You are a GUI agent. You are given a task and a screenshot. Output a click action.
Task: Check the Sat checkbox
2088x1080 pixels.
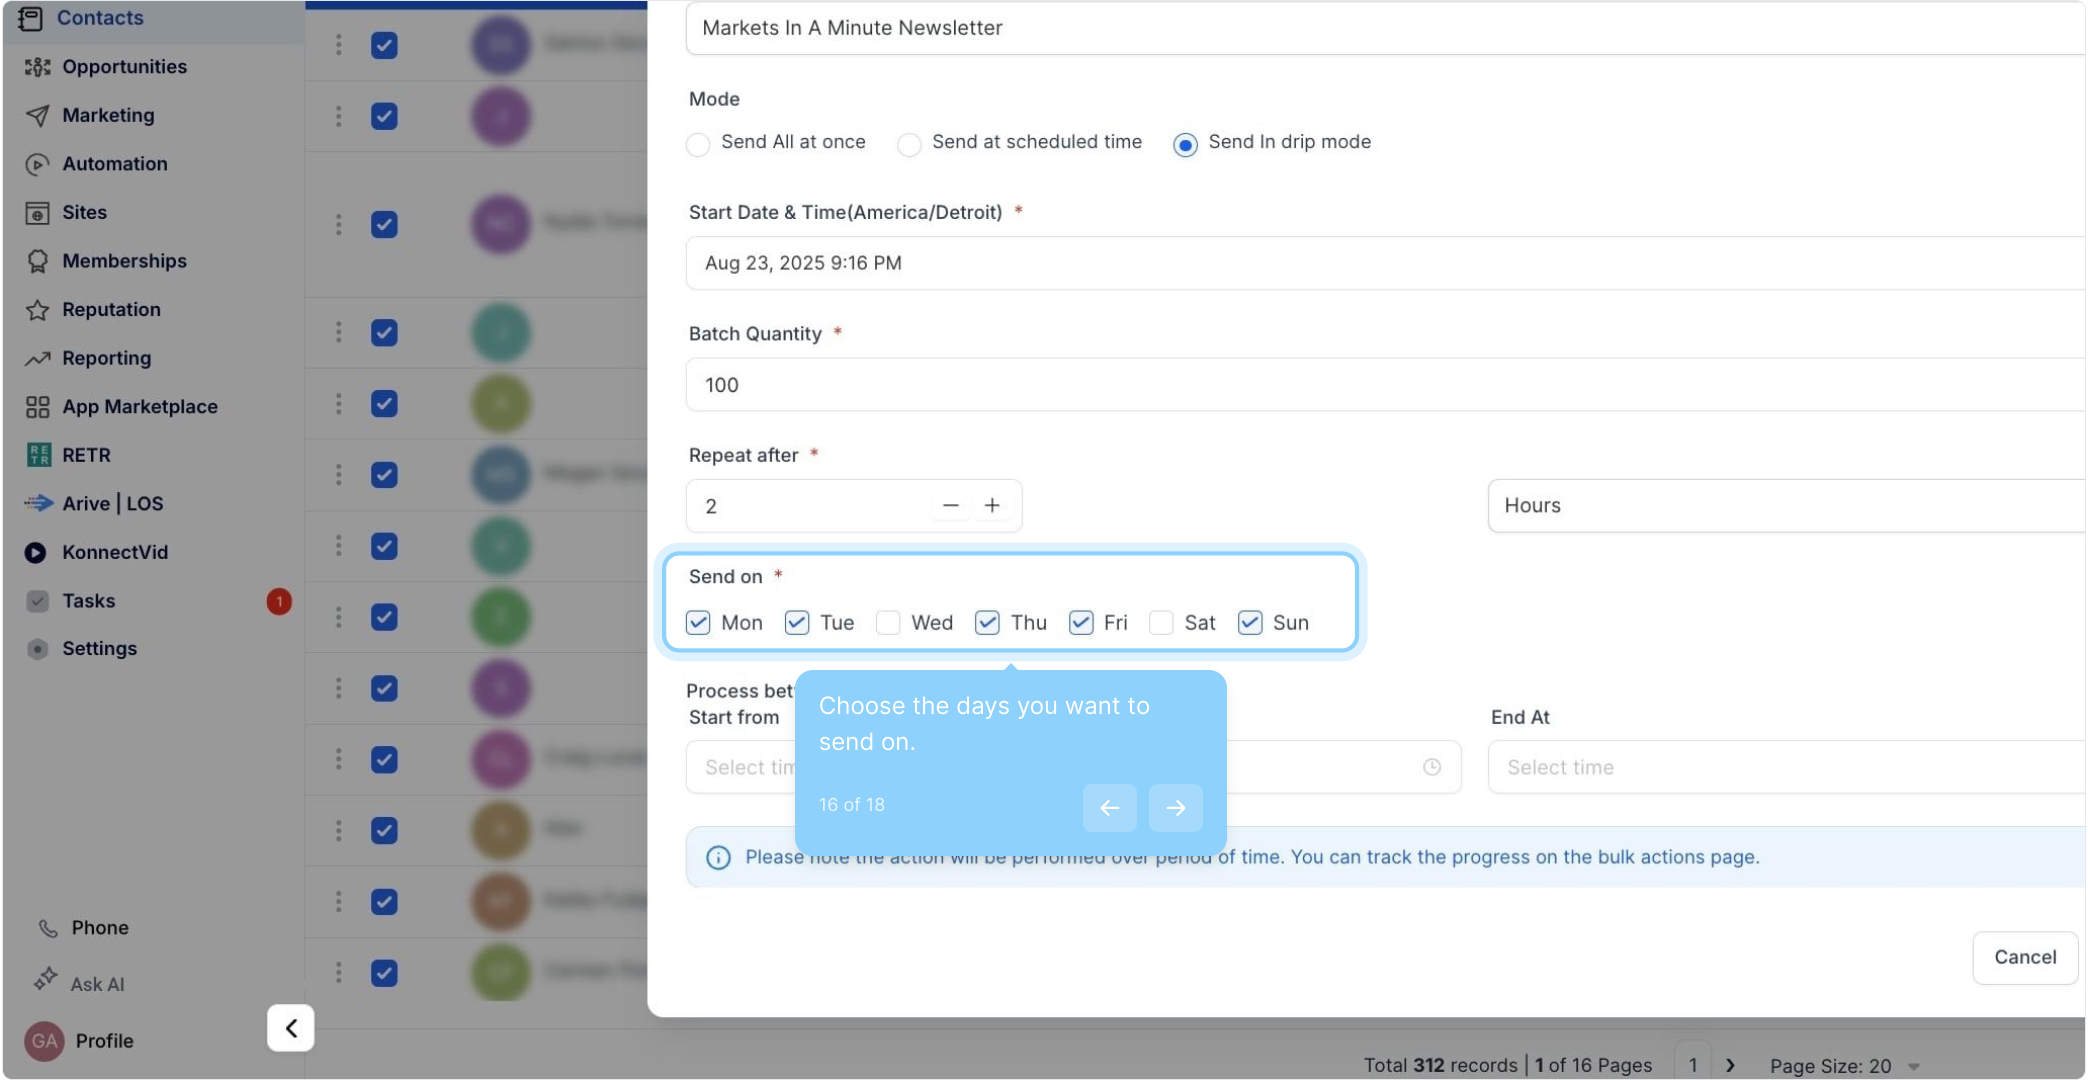pyautogui.click(x=1161, y=623)
